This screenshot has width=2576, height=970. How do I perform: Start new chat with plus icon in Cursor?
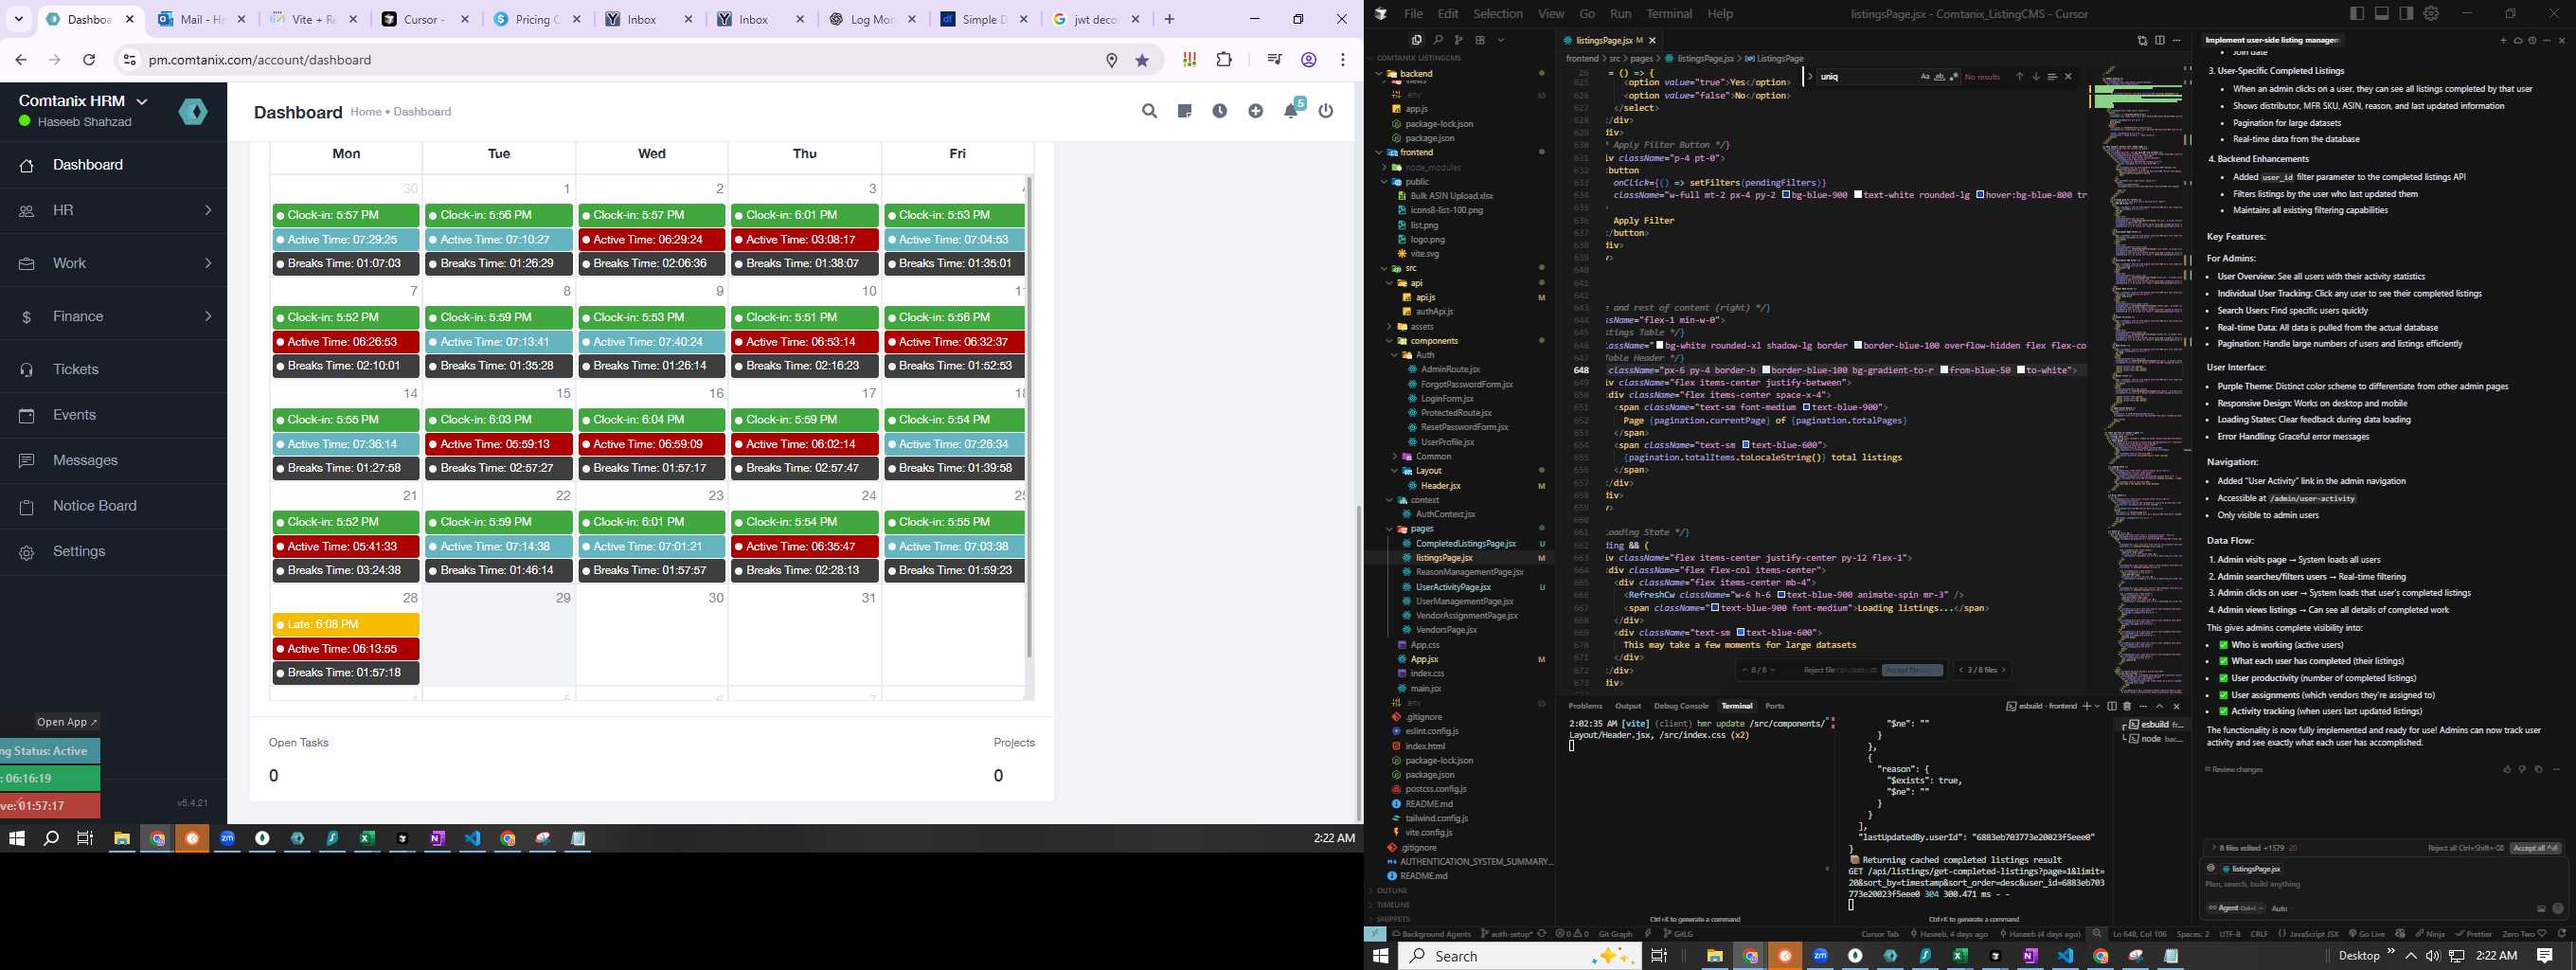[2504, 40]
